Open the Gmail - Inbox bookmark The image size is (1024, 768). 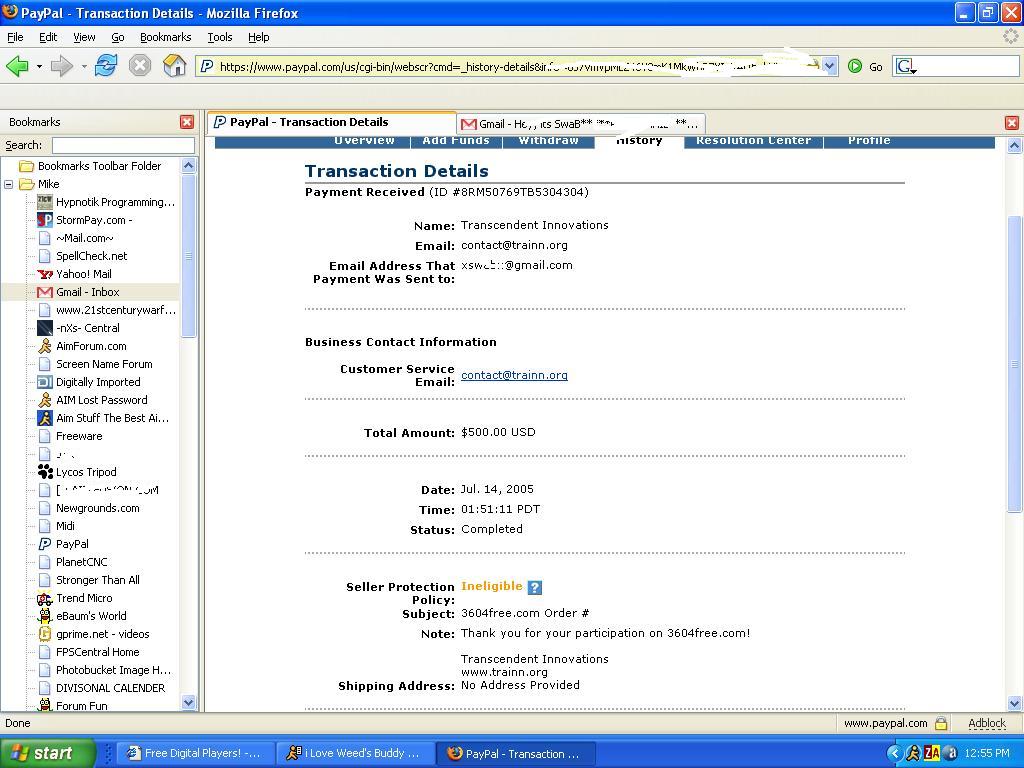[88, 292]
